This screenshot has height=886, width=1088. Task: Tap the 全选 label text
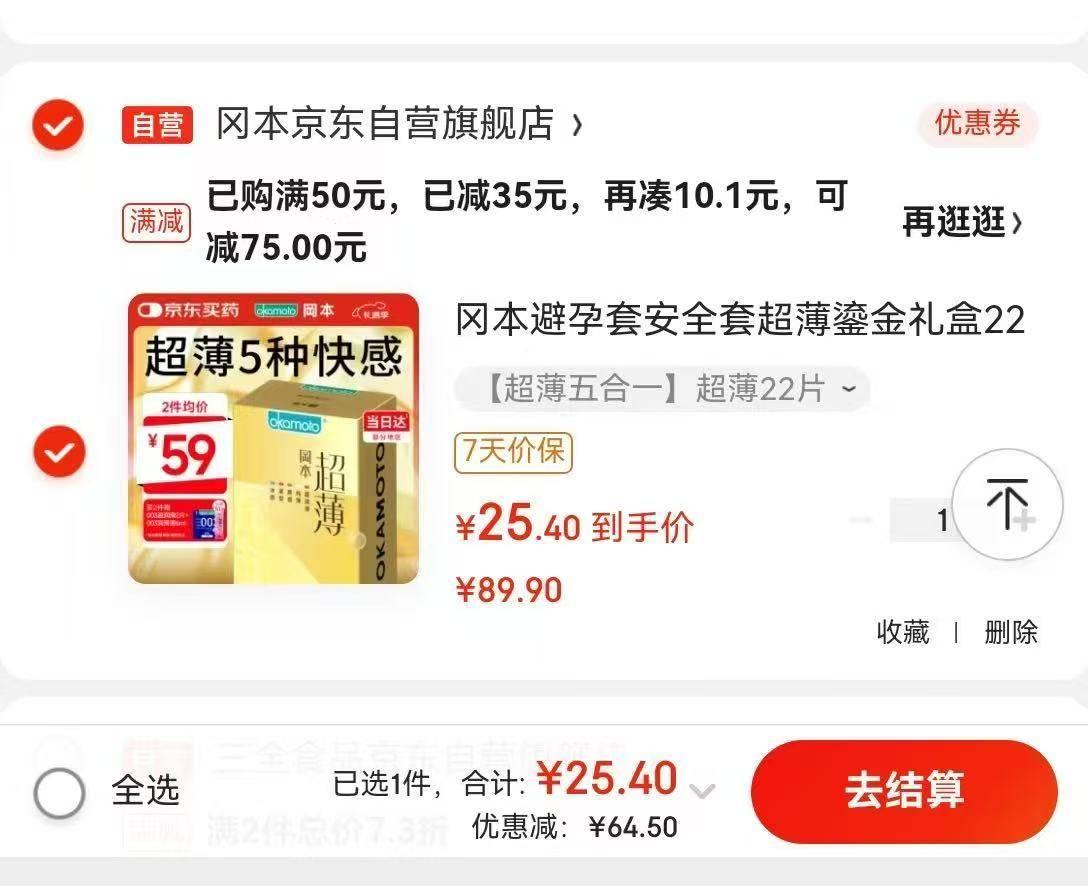(x=146, y=790)
